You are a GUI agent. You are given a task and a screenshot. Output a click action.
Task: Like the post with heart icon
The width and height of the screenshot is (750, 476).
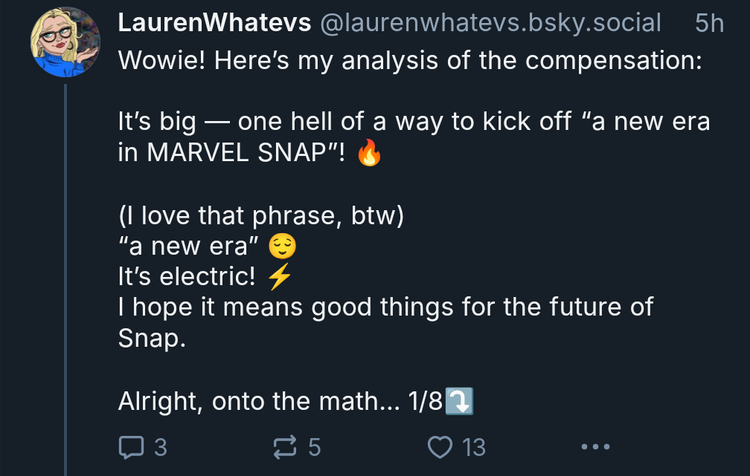[440, 447]
